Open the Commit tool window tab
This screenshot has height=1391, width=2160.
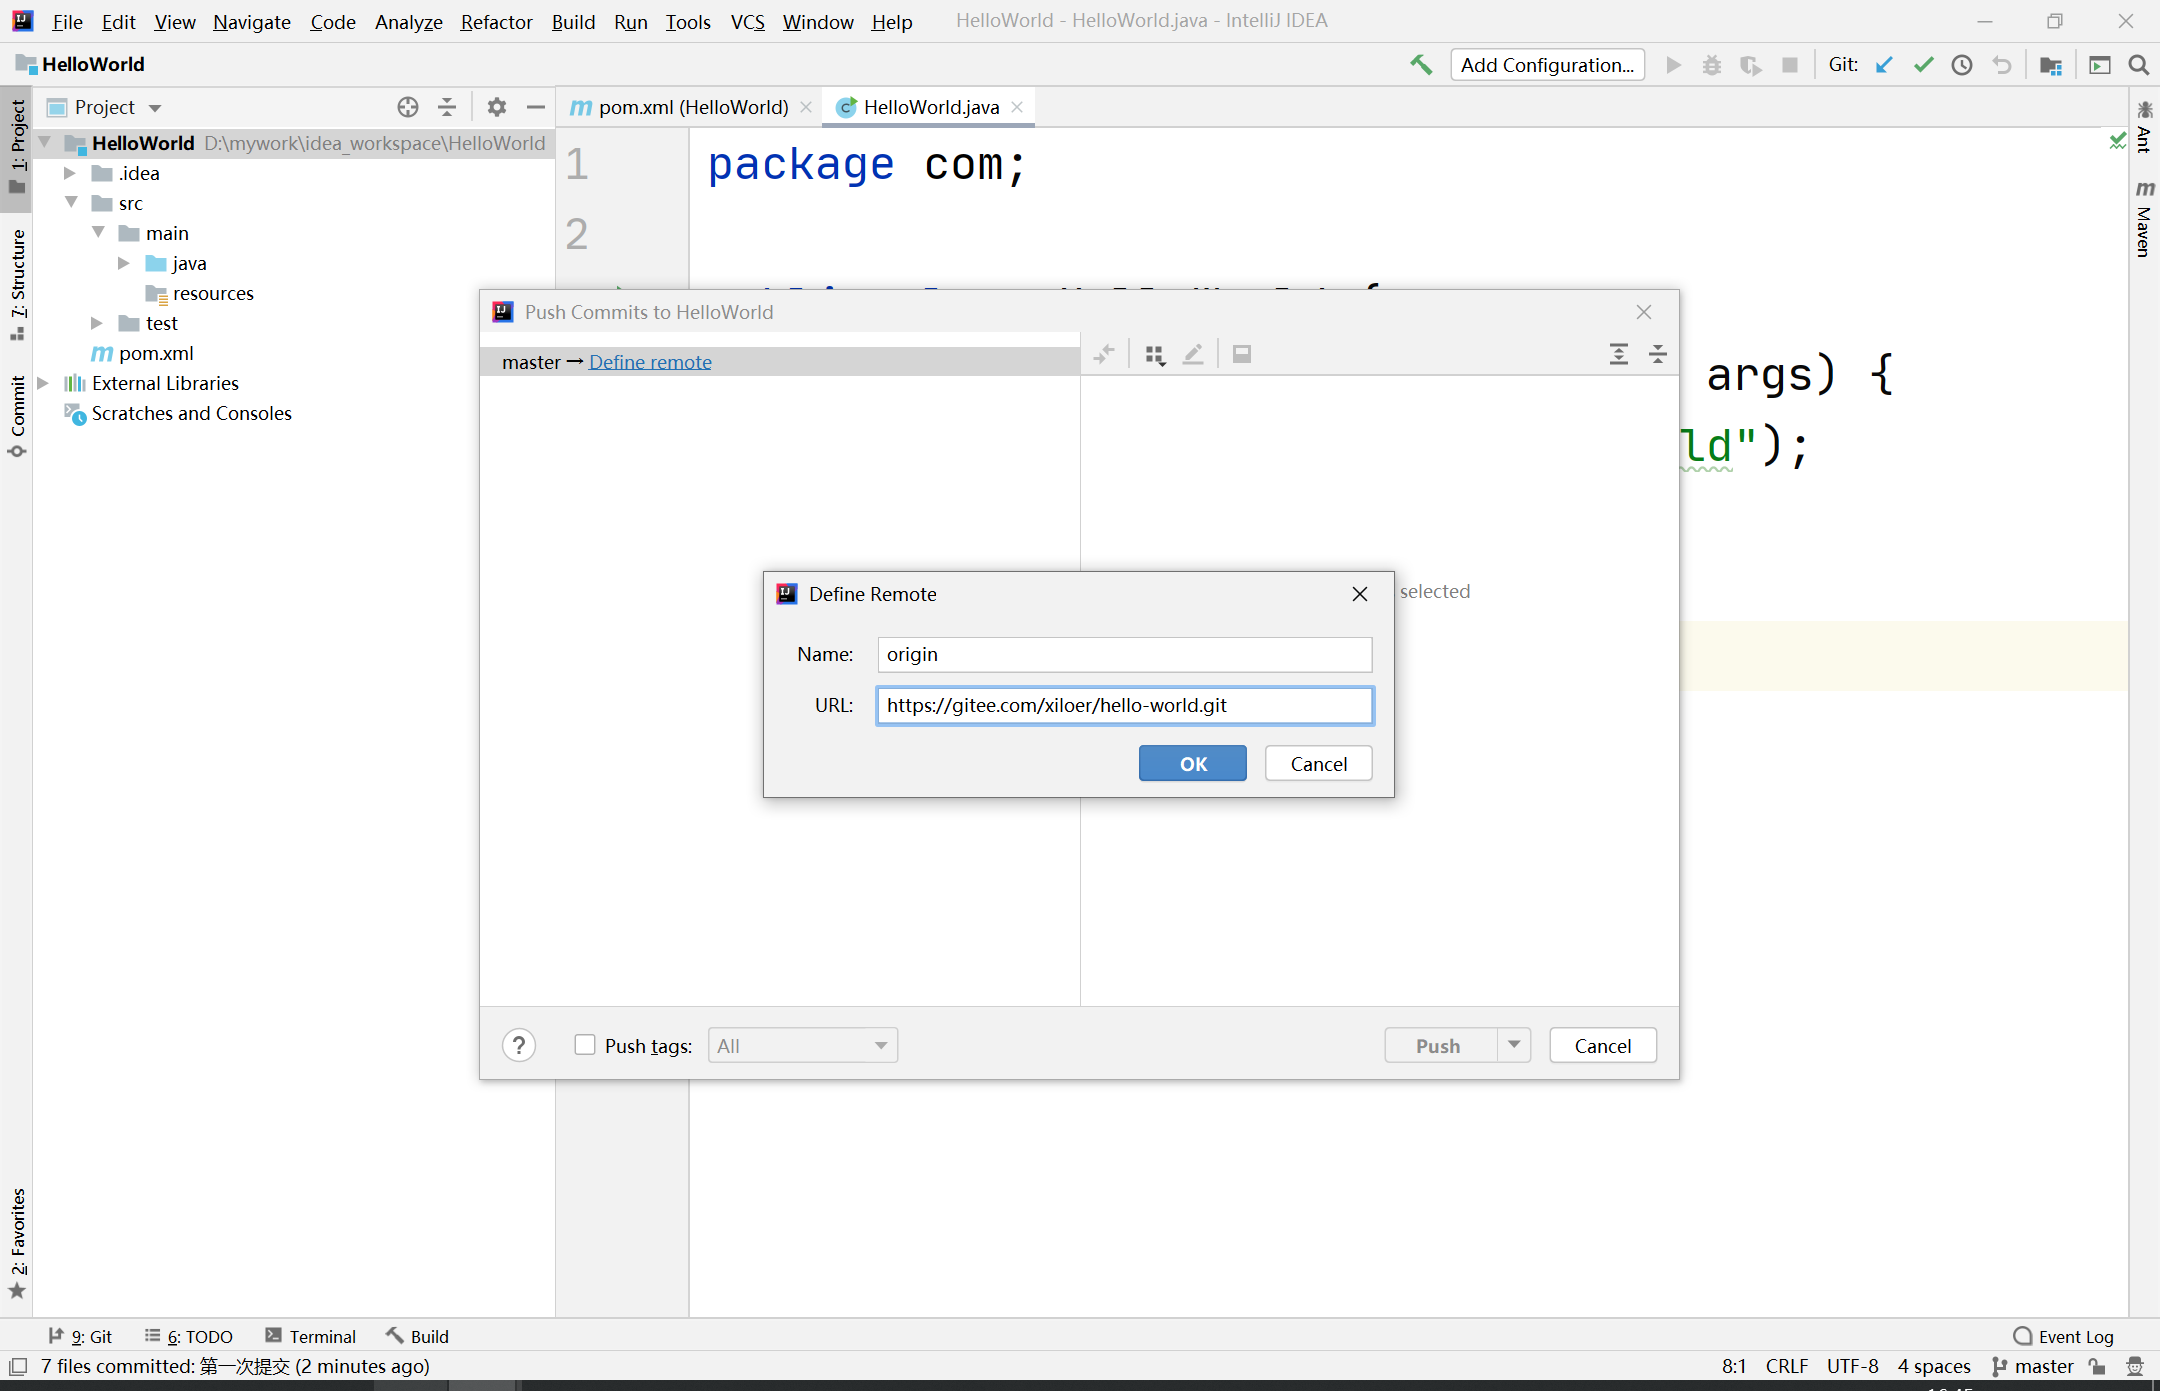point(17,416)
